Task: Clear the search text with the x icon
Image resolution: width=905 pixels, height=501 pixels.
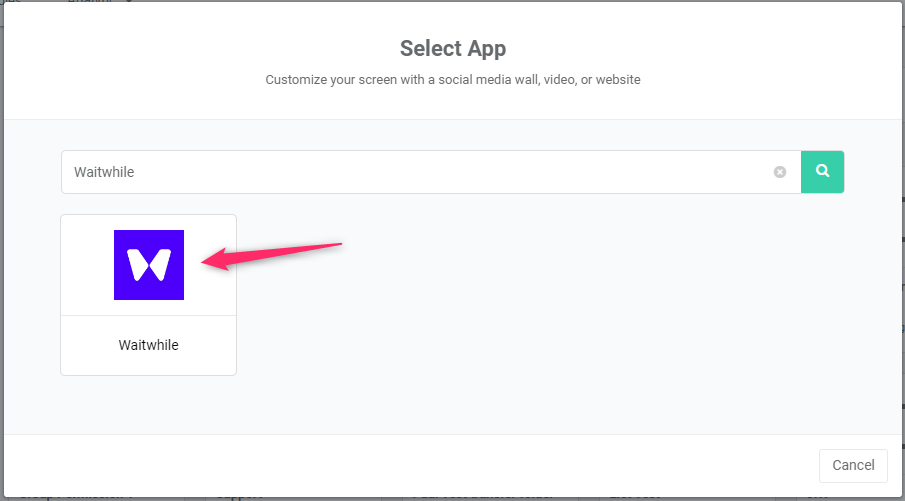Action: click(780, 172)
